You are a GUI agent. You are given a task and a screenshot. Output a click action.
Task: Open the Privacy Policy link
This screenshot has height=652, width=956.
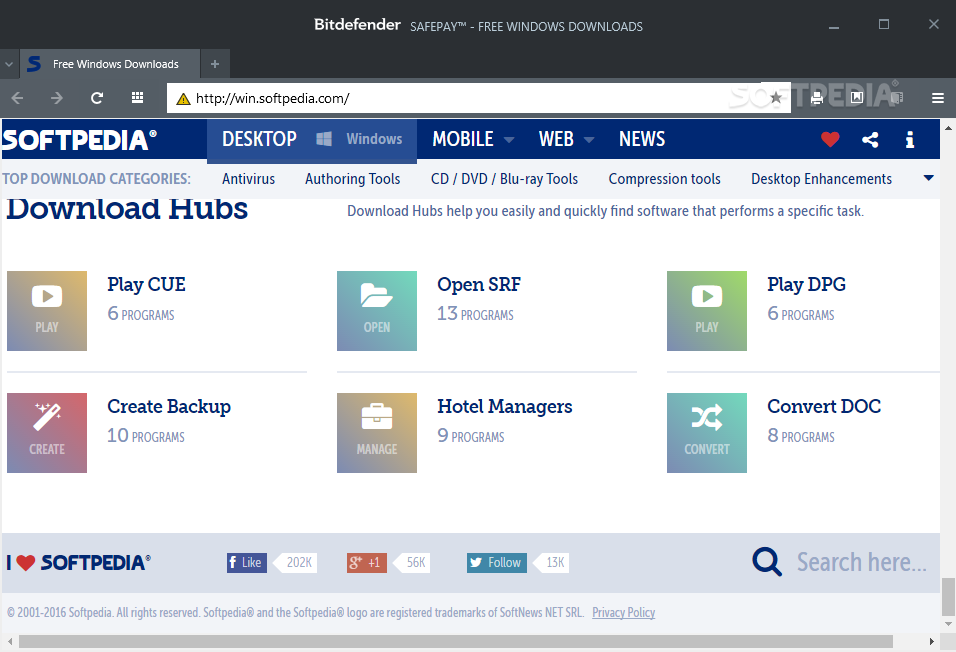(x=623, y=612)
